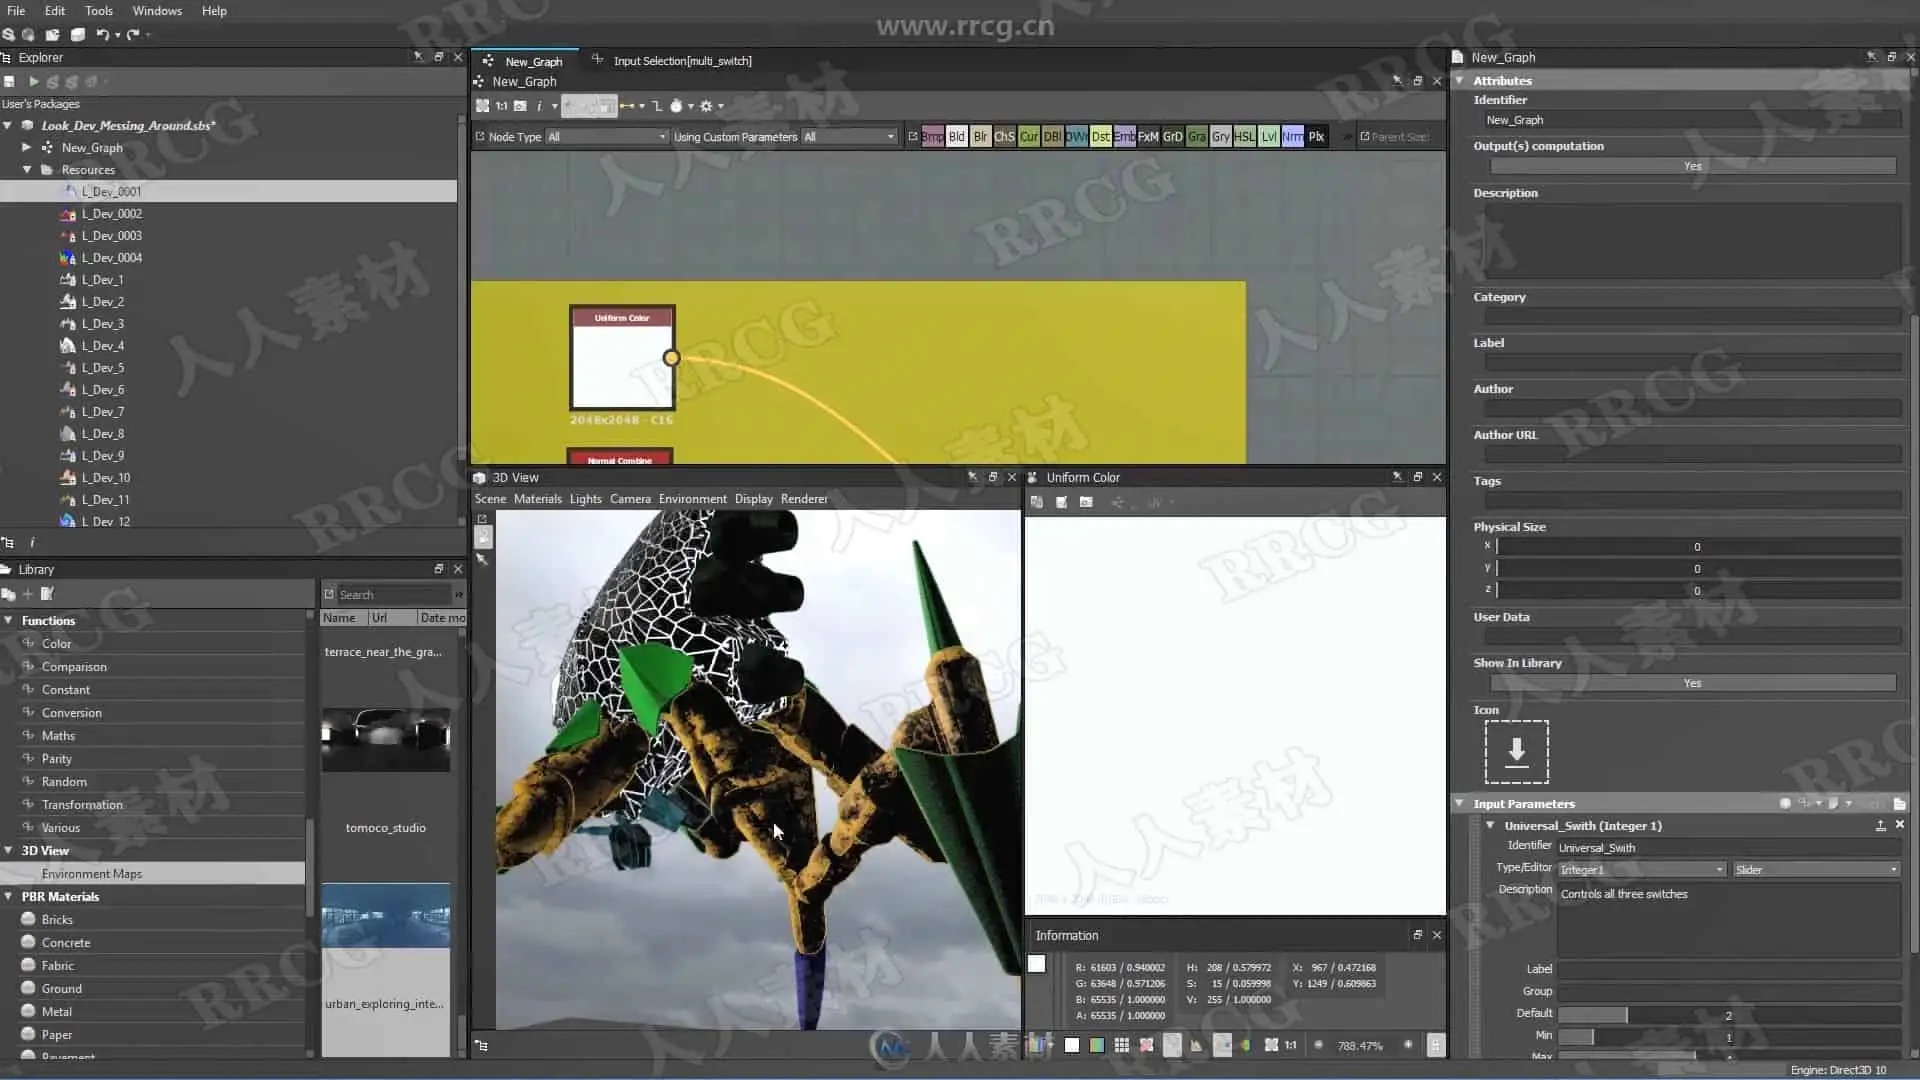Click the download arrow Icon placeholder
Screen dimensions: 1920x1080
(x=1516, y=752)
